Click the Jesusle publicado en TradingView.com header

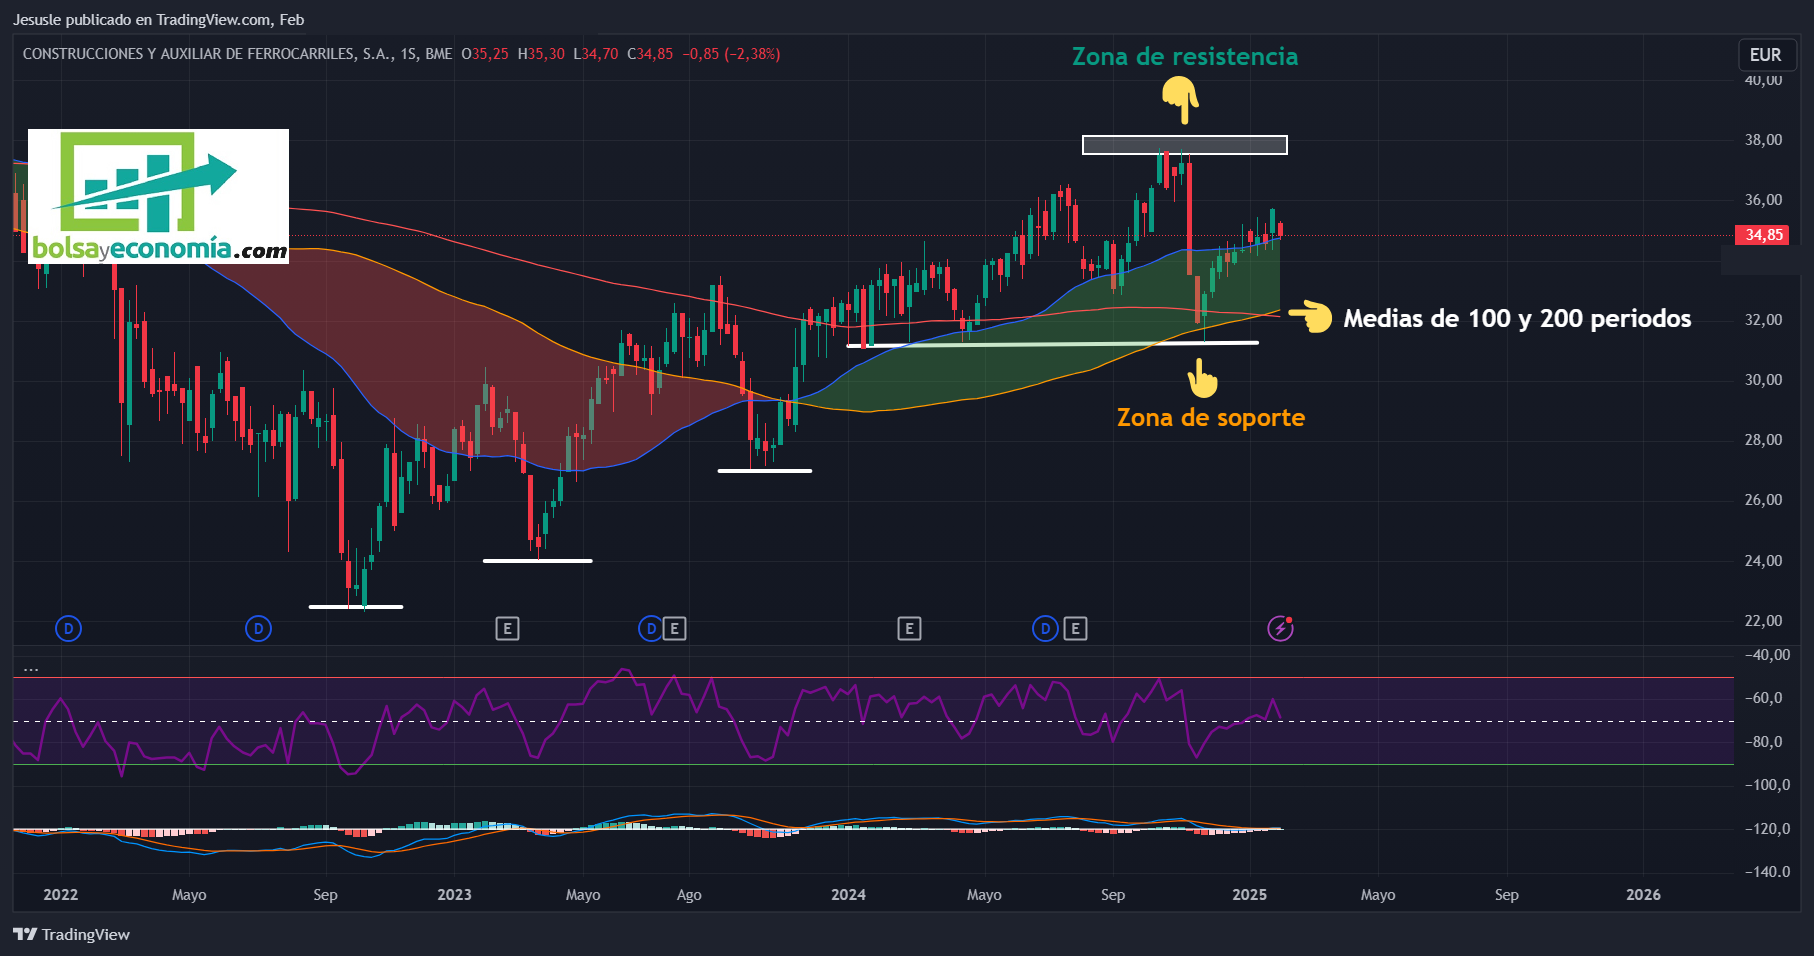tap(158, 20)
